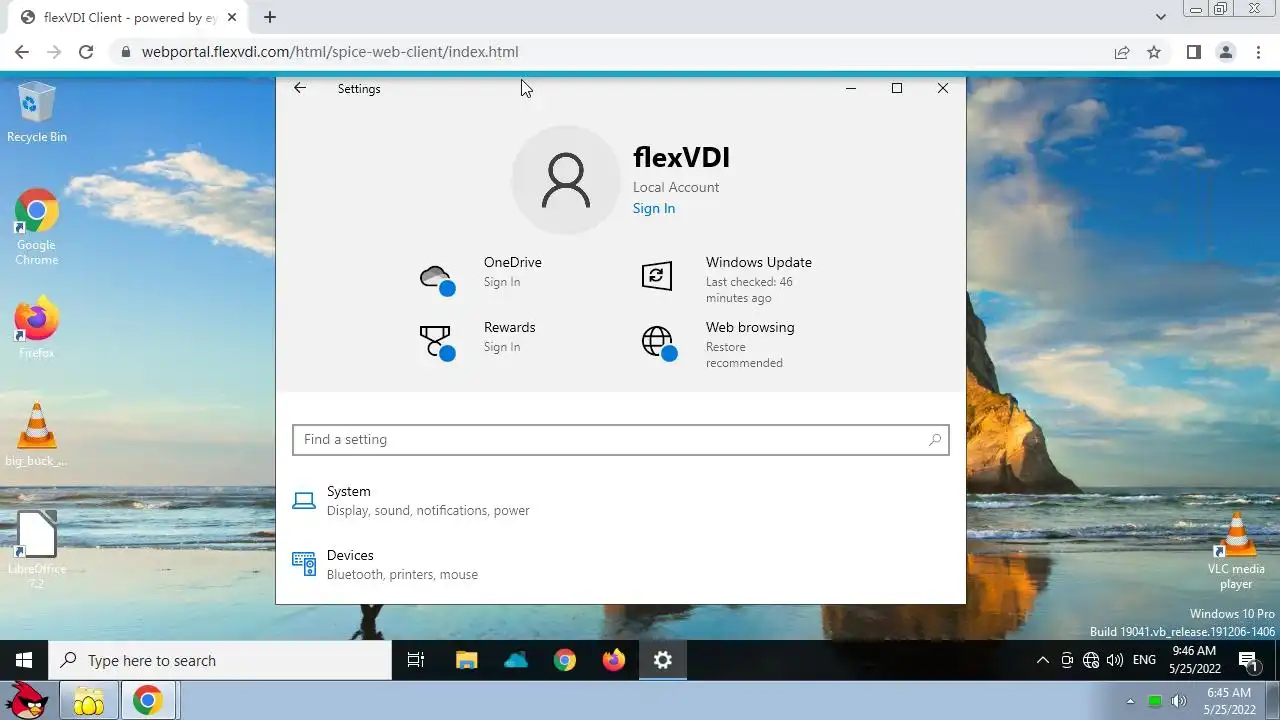1280x720 pixels.
Task: Expand the tab search chevron
Action: (1161, 17)
